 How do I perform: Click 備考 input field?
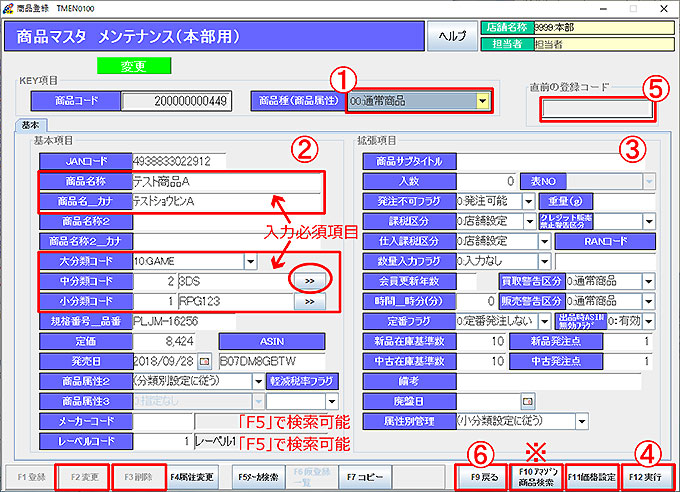pyautogui.click(x=549, y=381)
